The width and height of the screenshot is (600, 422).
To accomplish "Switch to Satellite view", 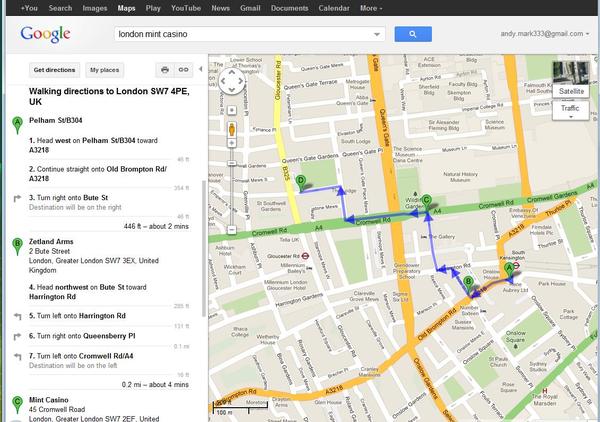I will point(571,91).
